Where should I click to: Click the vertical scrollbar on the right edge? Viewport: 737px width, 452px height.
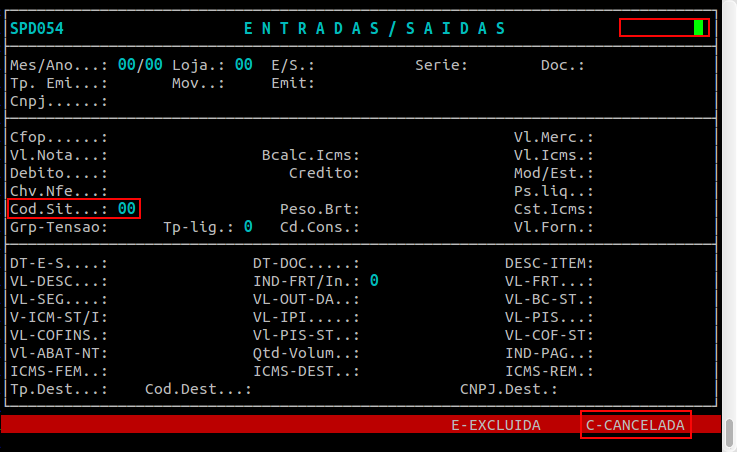pos(730,432)
